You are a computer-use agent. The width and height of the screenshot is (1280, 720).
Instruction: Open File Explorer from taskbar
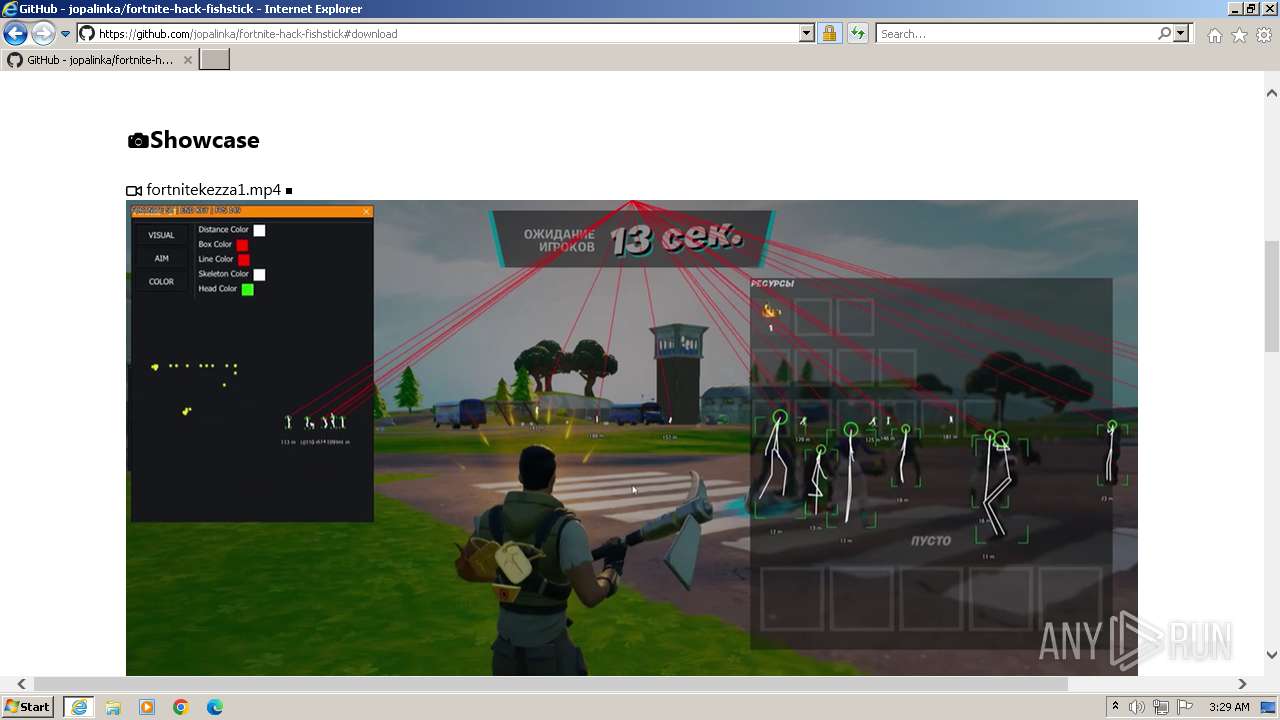(x=113, y=707)
